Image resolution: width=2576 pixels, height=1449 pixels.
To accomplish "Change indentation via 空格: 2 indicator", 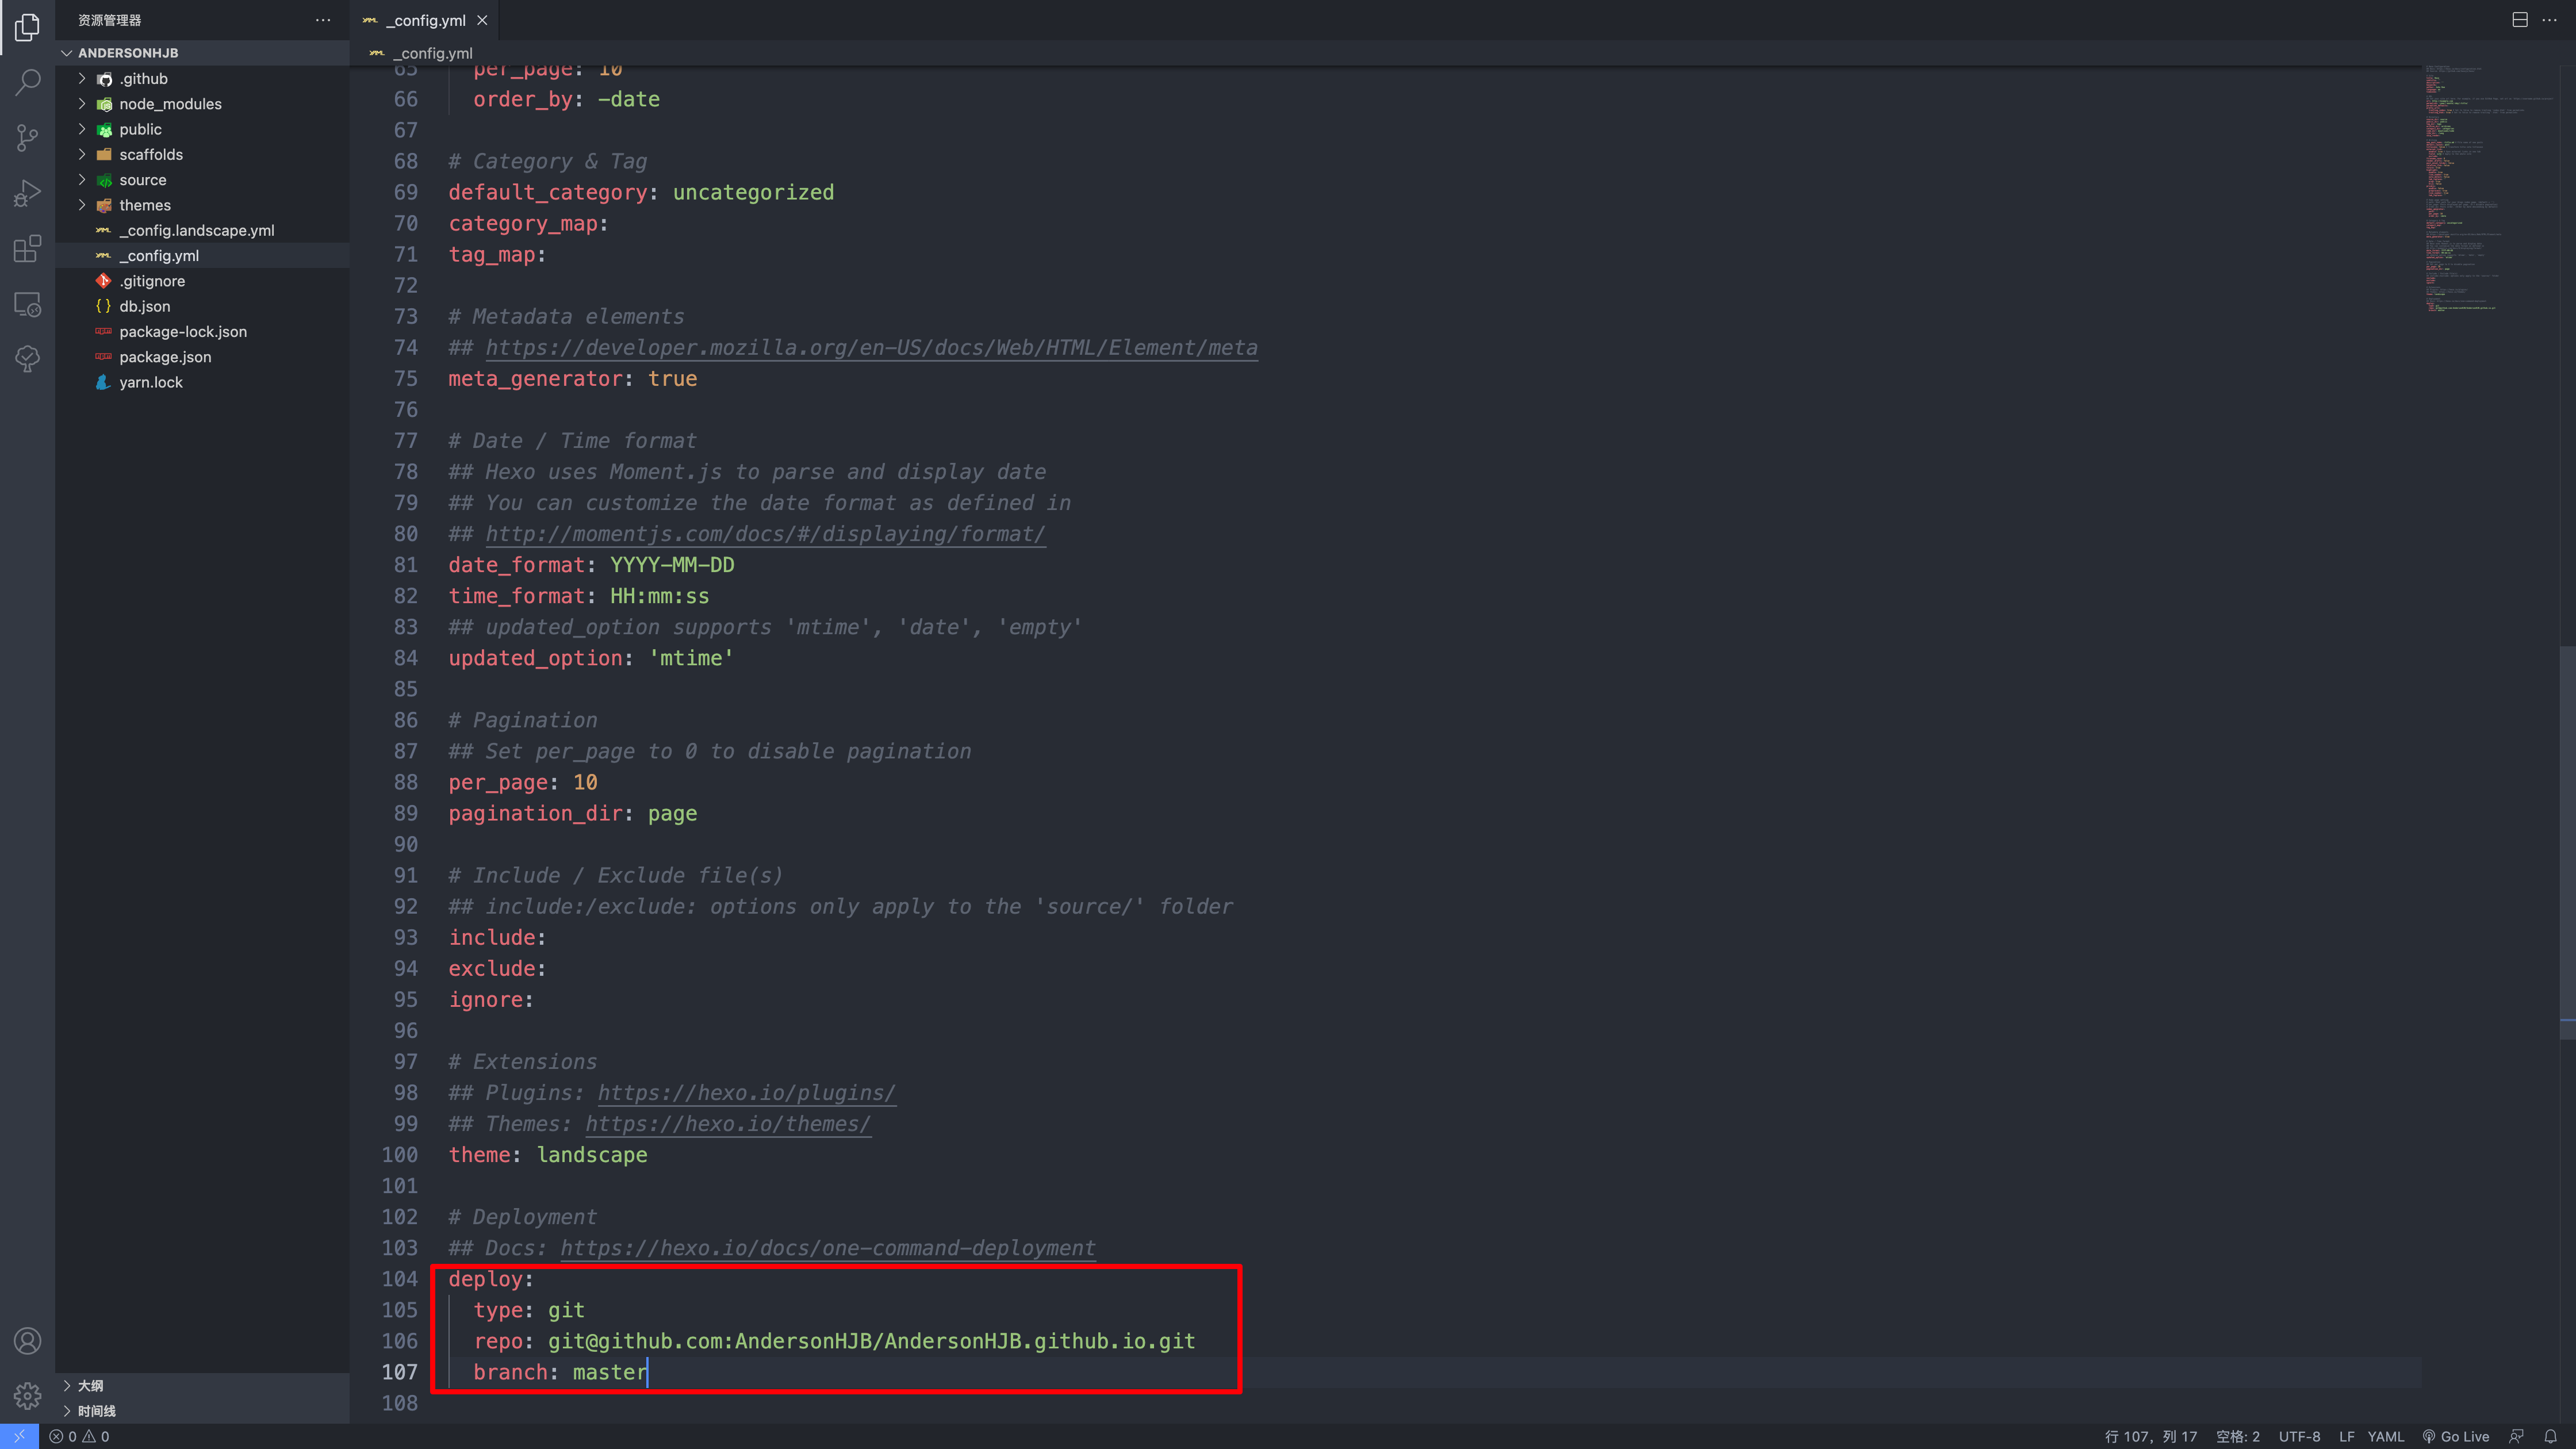I will click(x=2238, y=1436).
